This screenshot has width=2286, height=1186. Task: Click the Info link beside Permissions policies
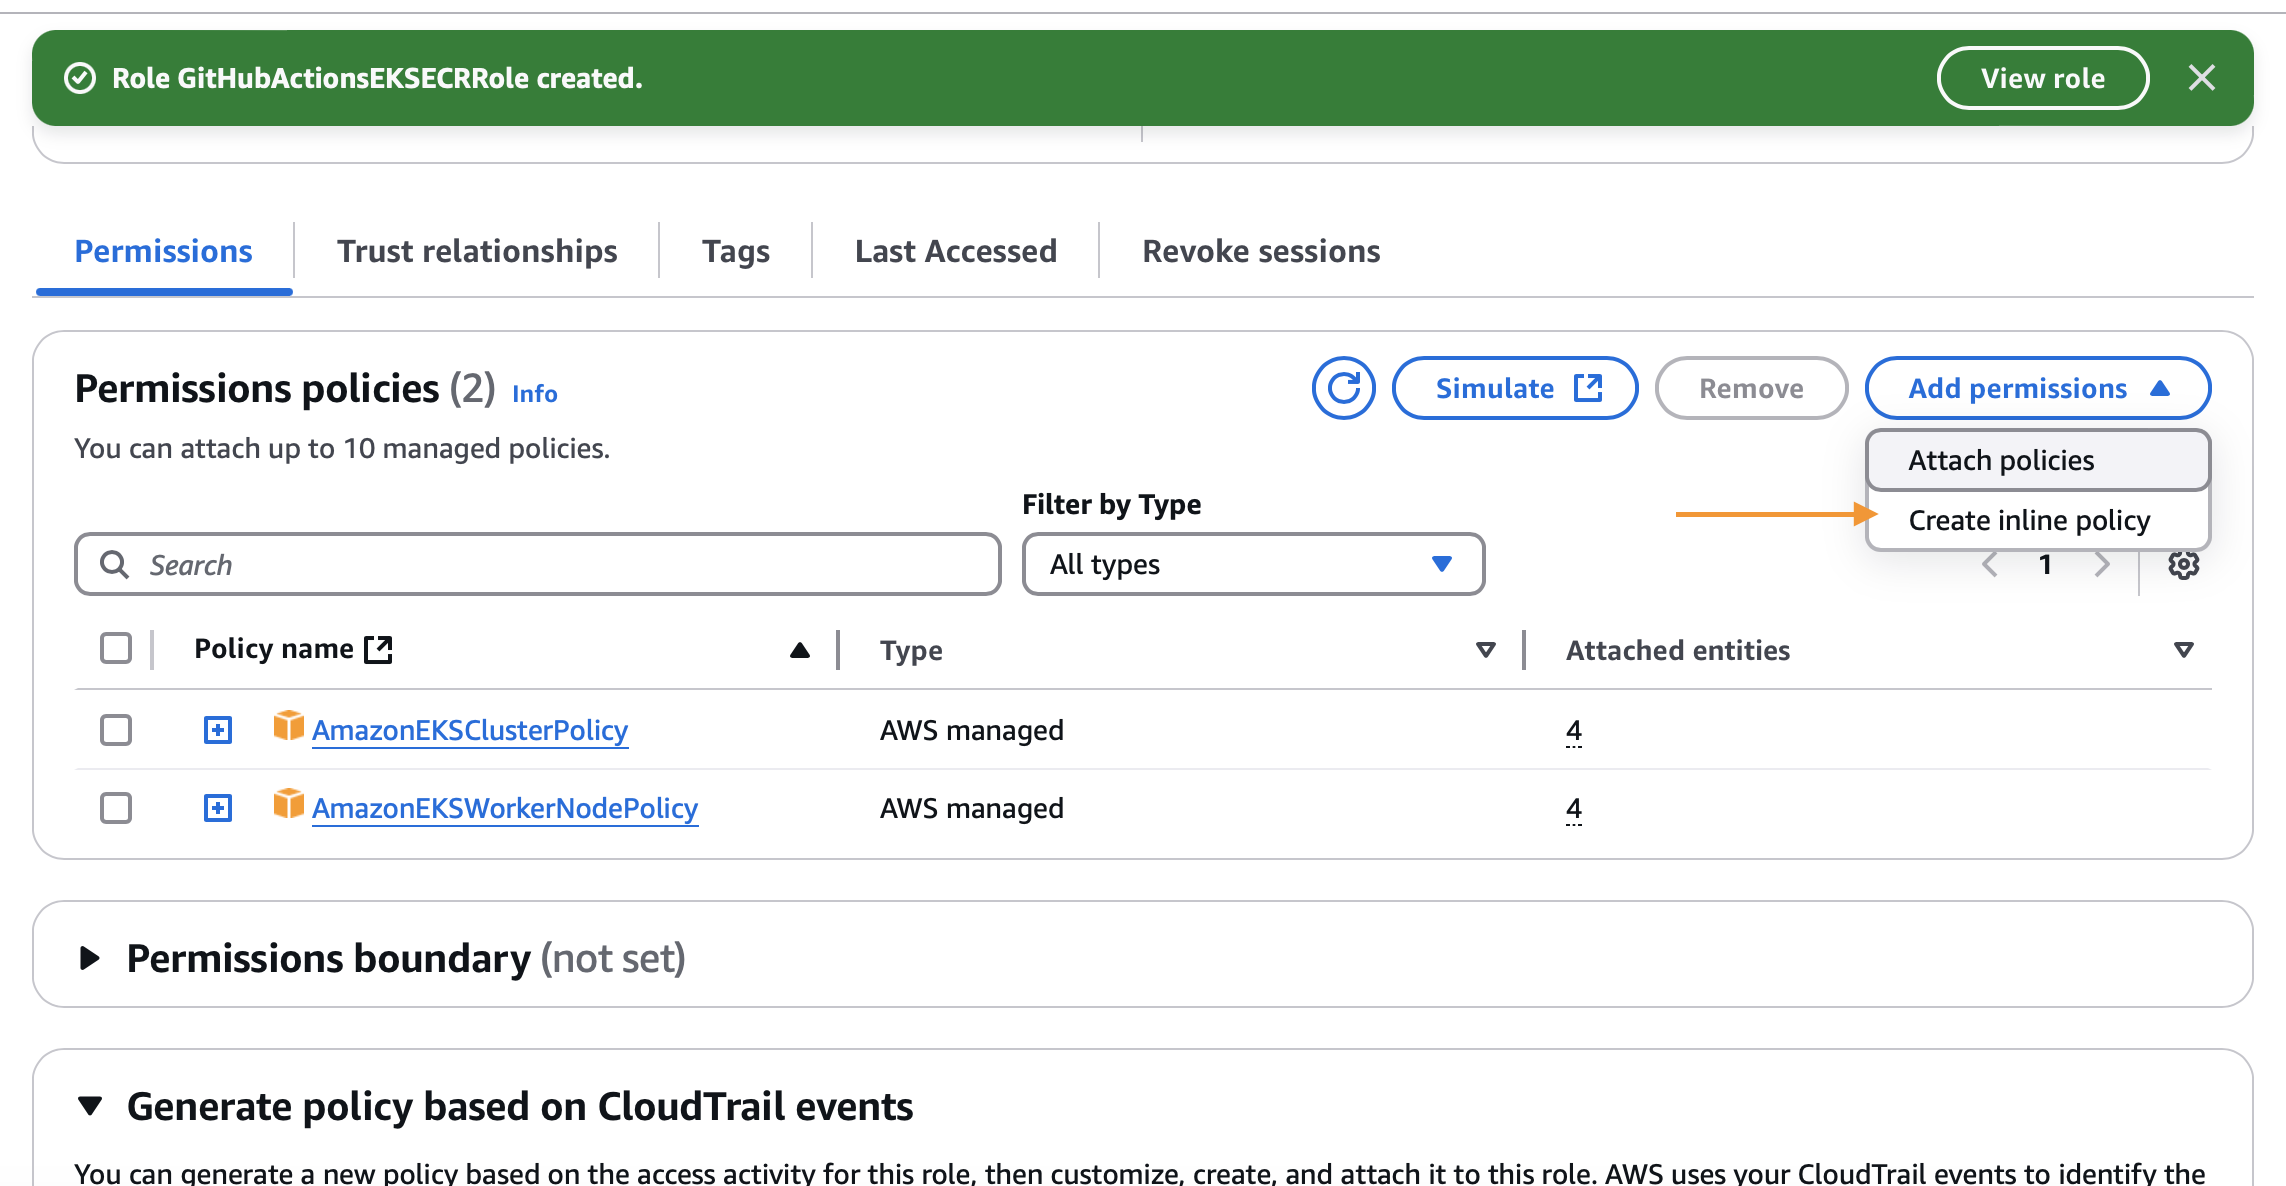coord(535,394)
